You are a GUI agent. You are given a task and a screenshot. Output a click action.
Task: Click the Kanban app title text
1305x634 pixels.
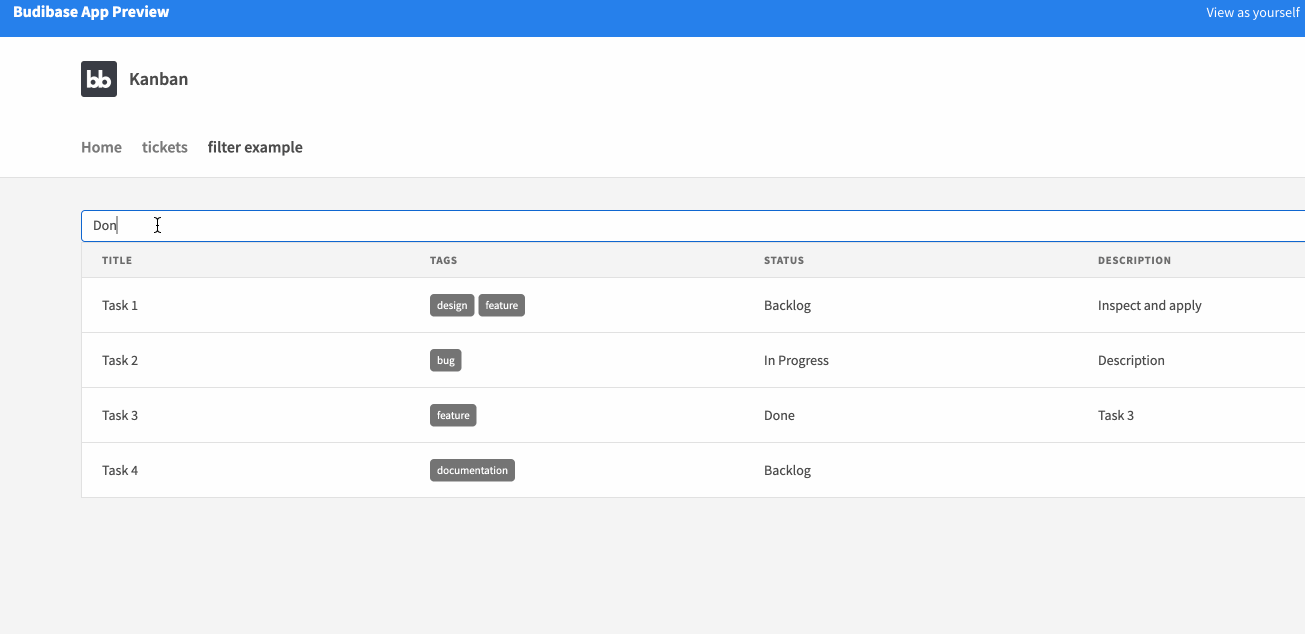point(160,78)
